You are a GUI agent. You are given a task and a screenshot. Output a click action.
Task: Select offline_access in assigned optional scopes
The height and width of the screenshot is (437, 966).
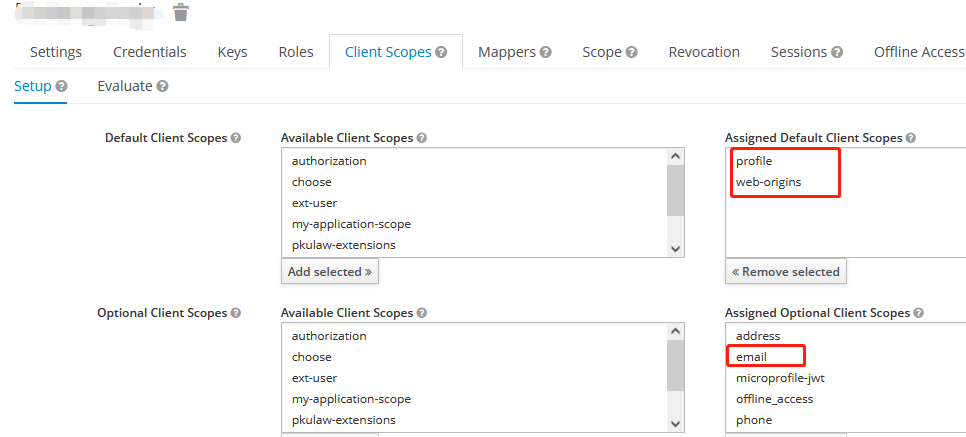pyautogui.click(x=774, y=399)
